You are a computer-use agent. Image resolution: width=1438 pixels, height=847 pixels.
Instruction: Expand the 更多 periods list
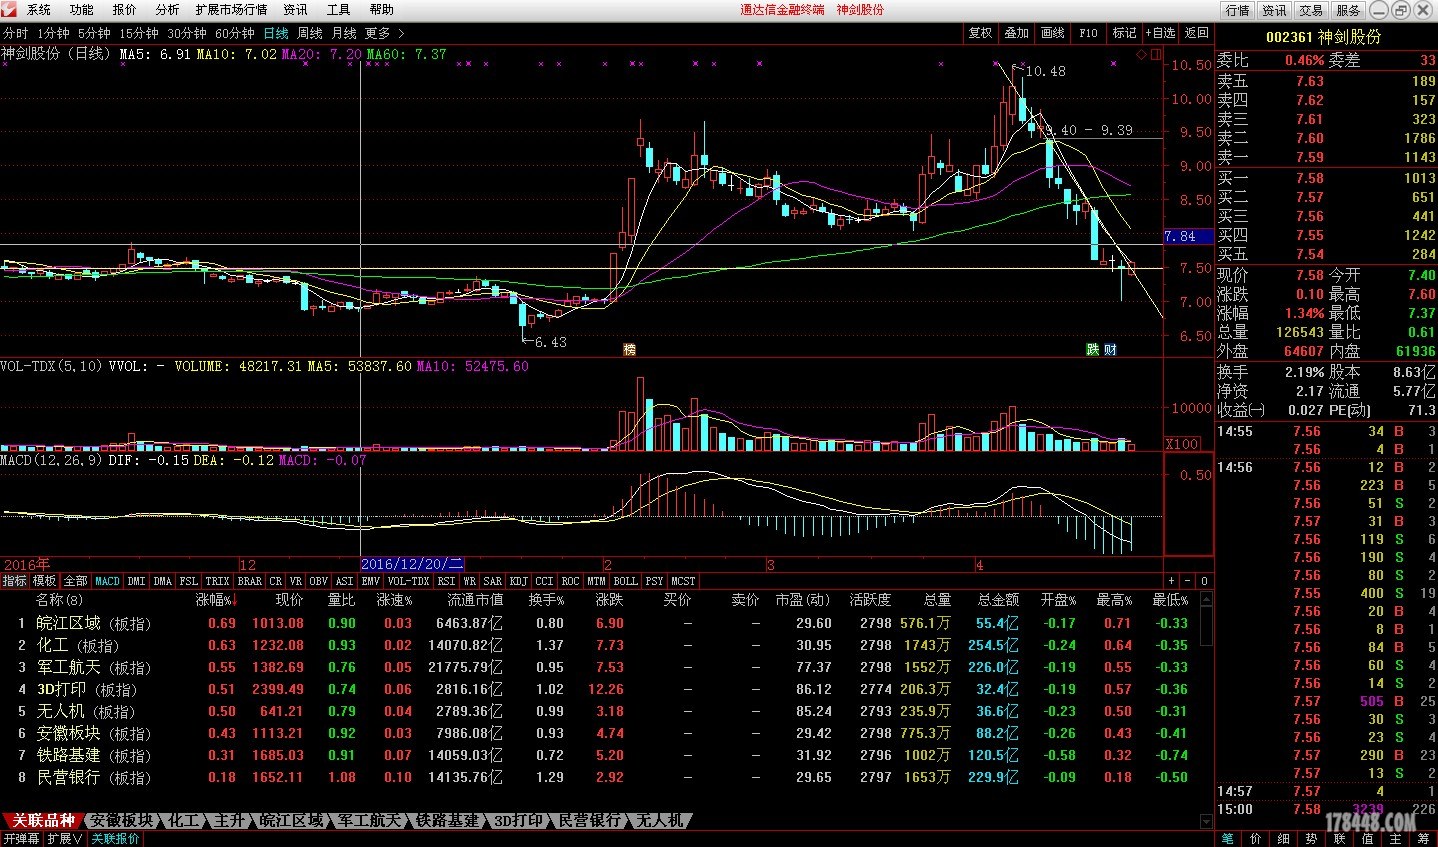pos(384,33)
